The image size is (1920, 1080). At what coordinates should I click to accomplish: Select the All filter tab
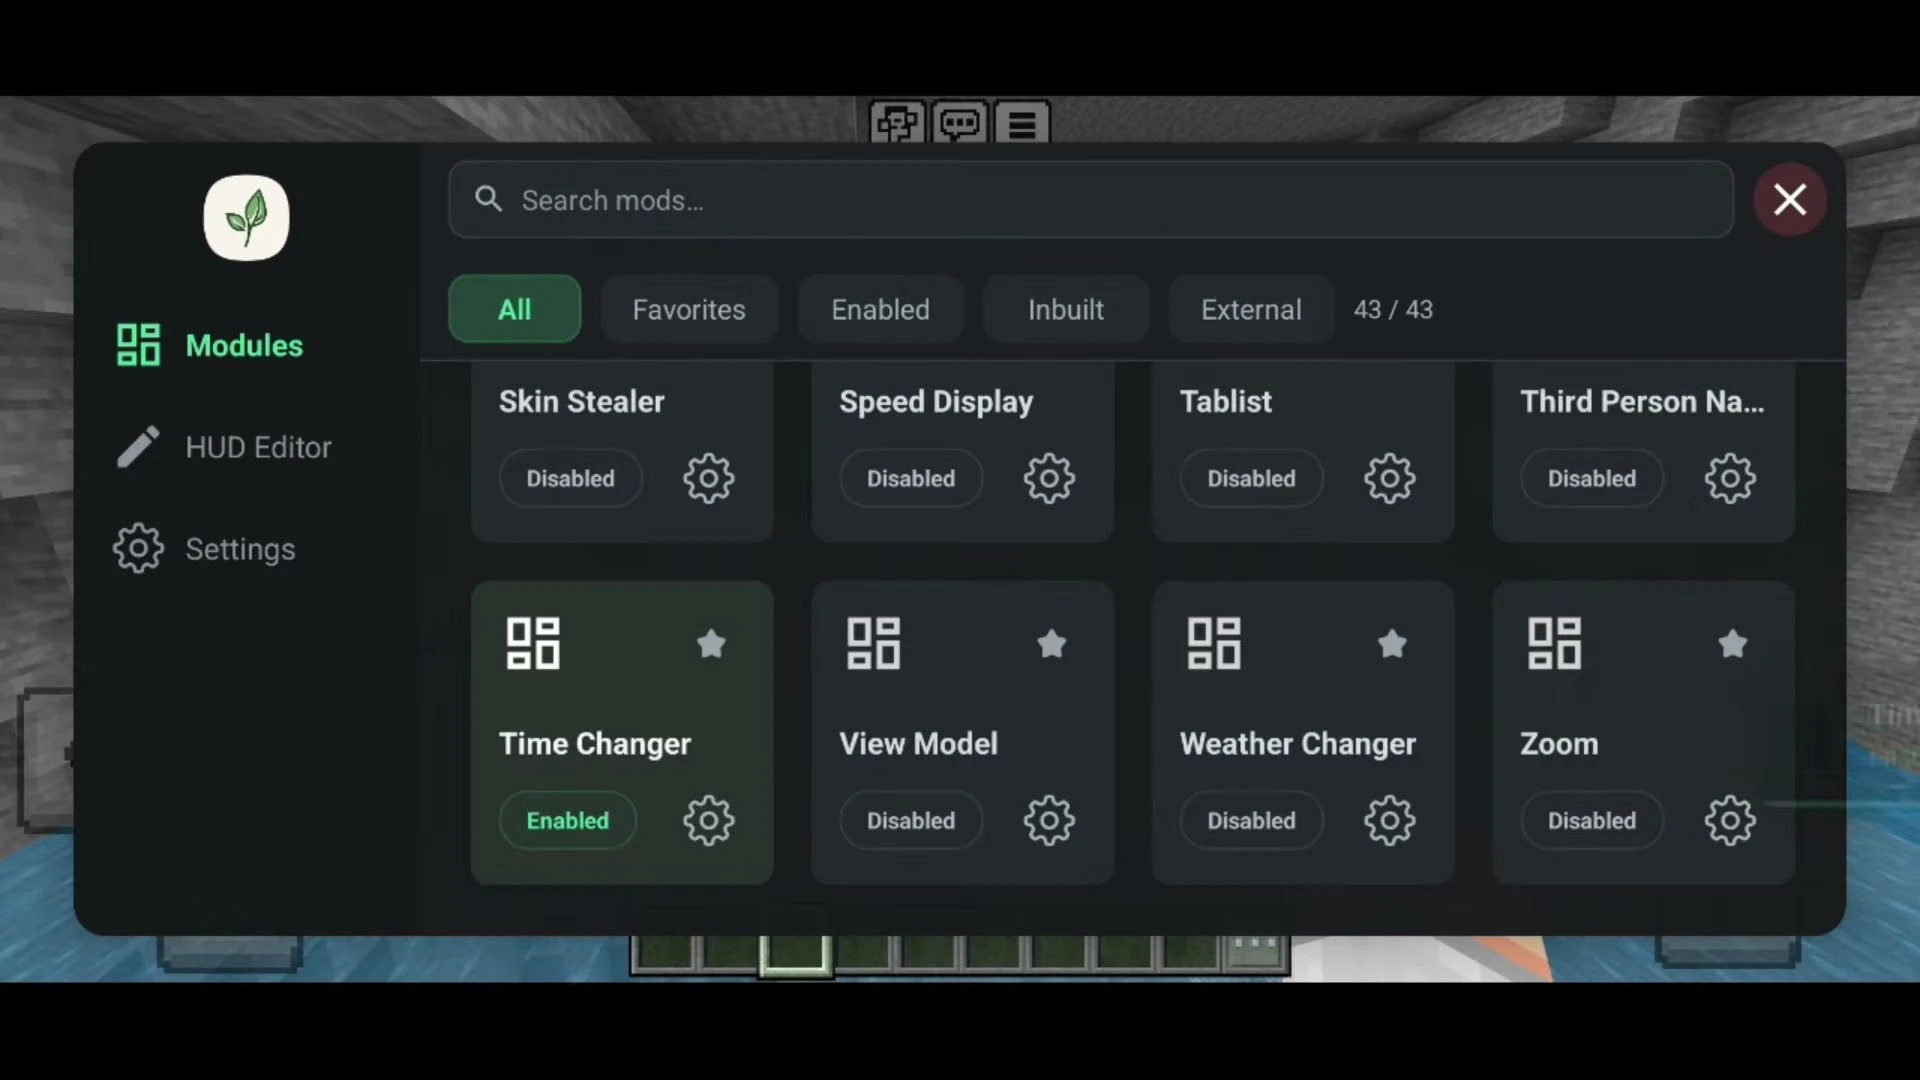point(515,309)
